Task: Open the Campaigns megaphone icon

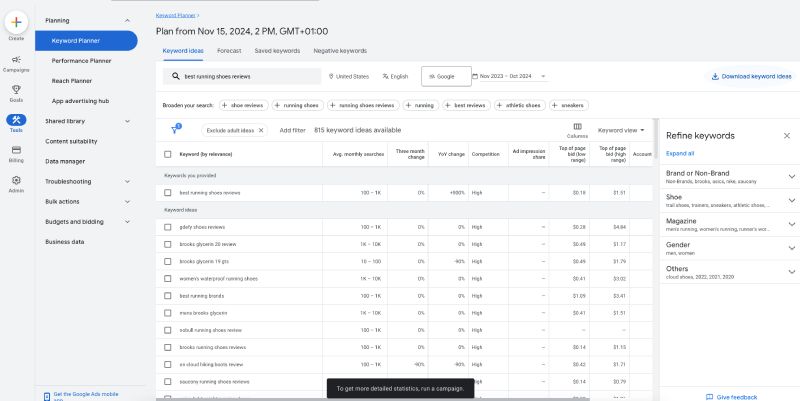Action: [x=16, y=60]
